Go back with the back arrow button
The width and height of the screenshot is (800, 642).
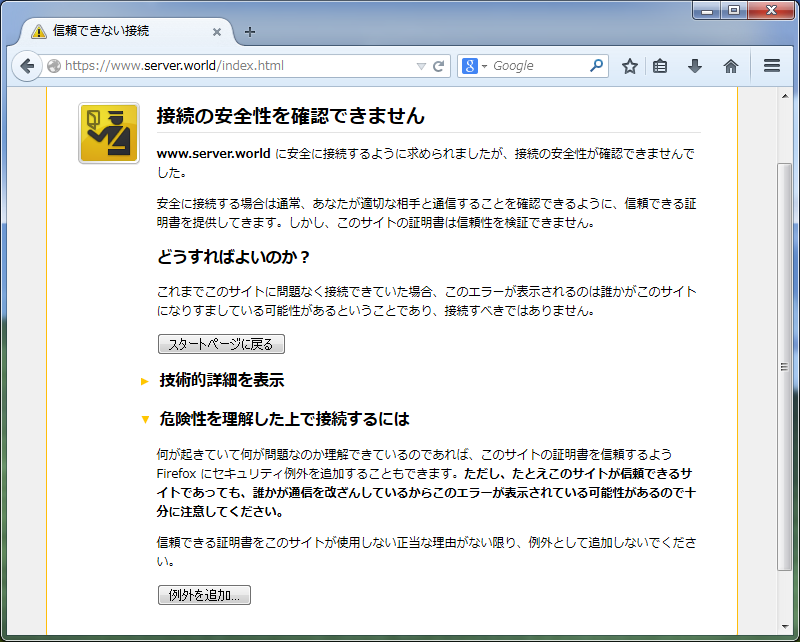tap(27, 66)
